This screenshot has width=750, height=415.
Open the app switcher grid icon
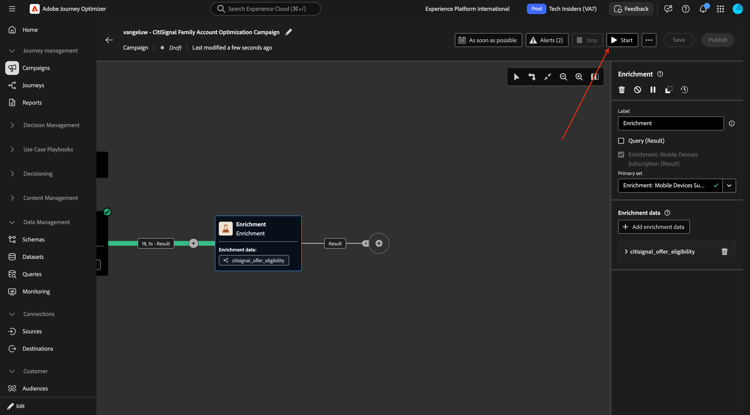click(x=720, y=9)
